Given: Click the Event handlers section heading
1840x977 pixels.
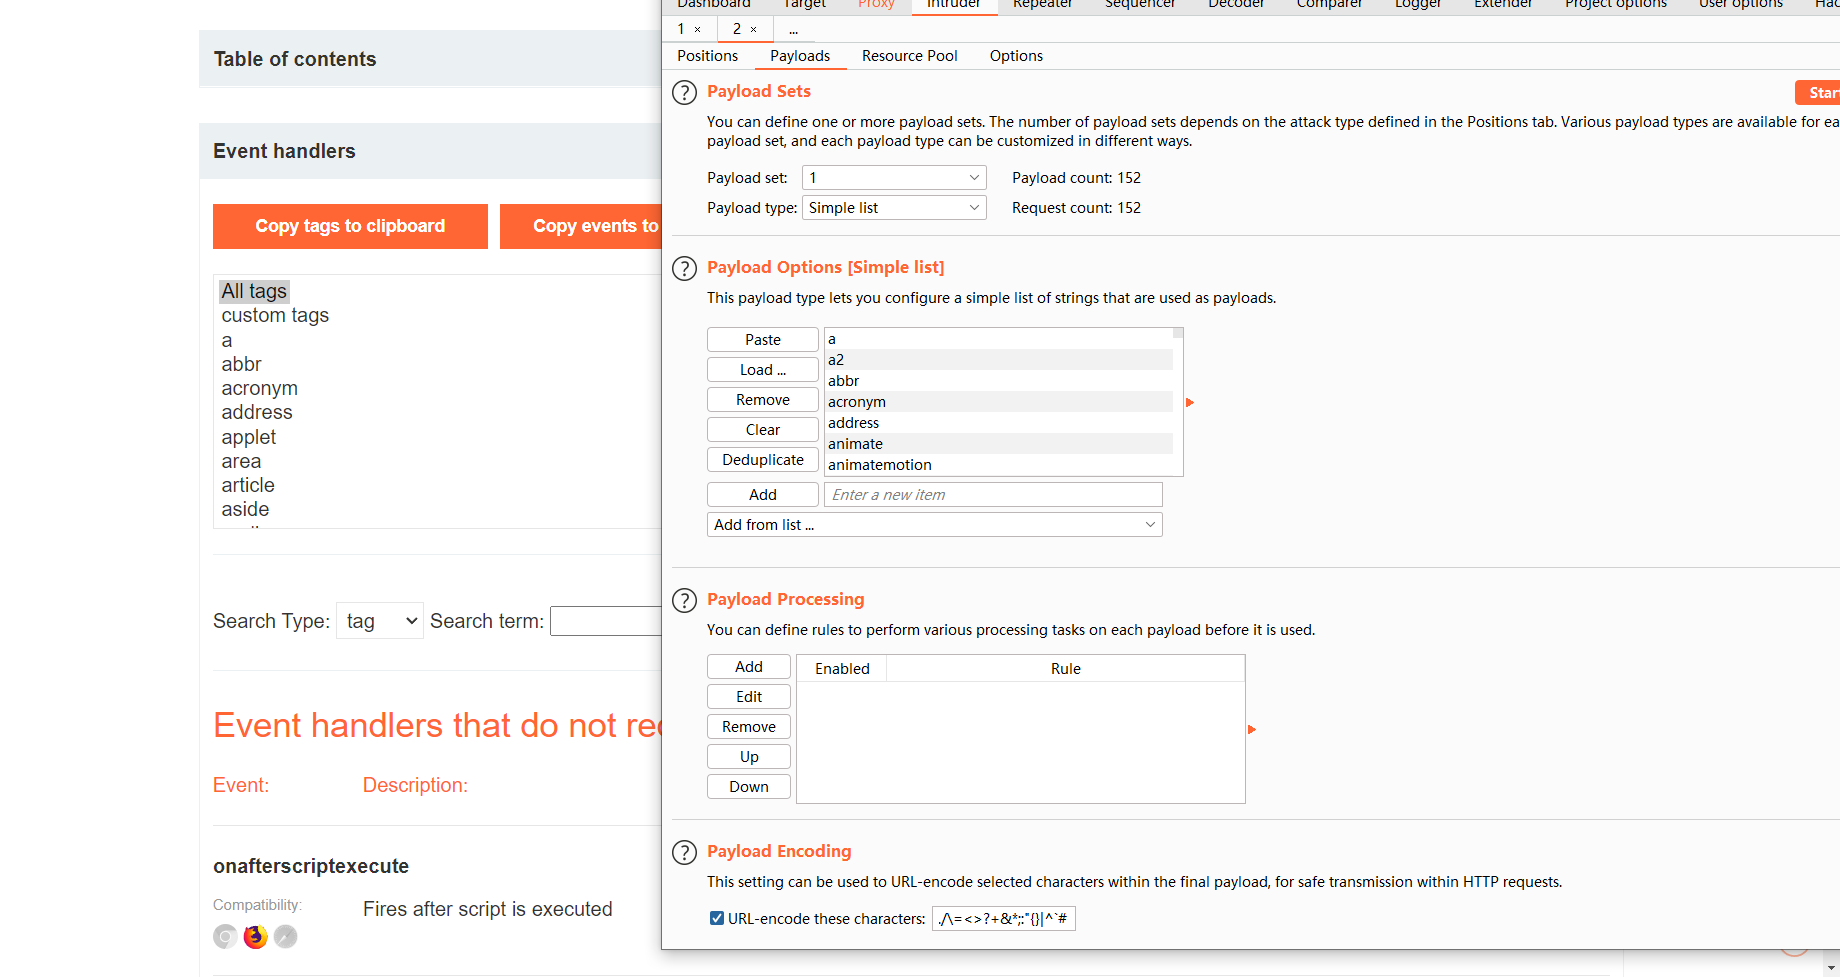Looking at the screenshot, I should (x=284, y=151).
